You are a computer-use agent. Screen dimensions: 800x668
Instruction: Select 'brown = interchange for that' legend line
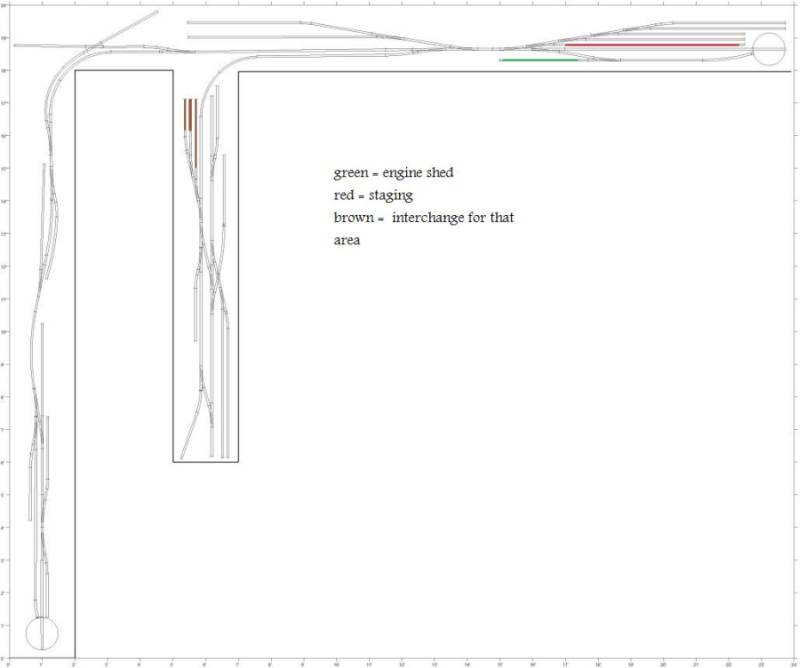click(423, 217)
